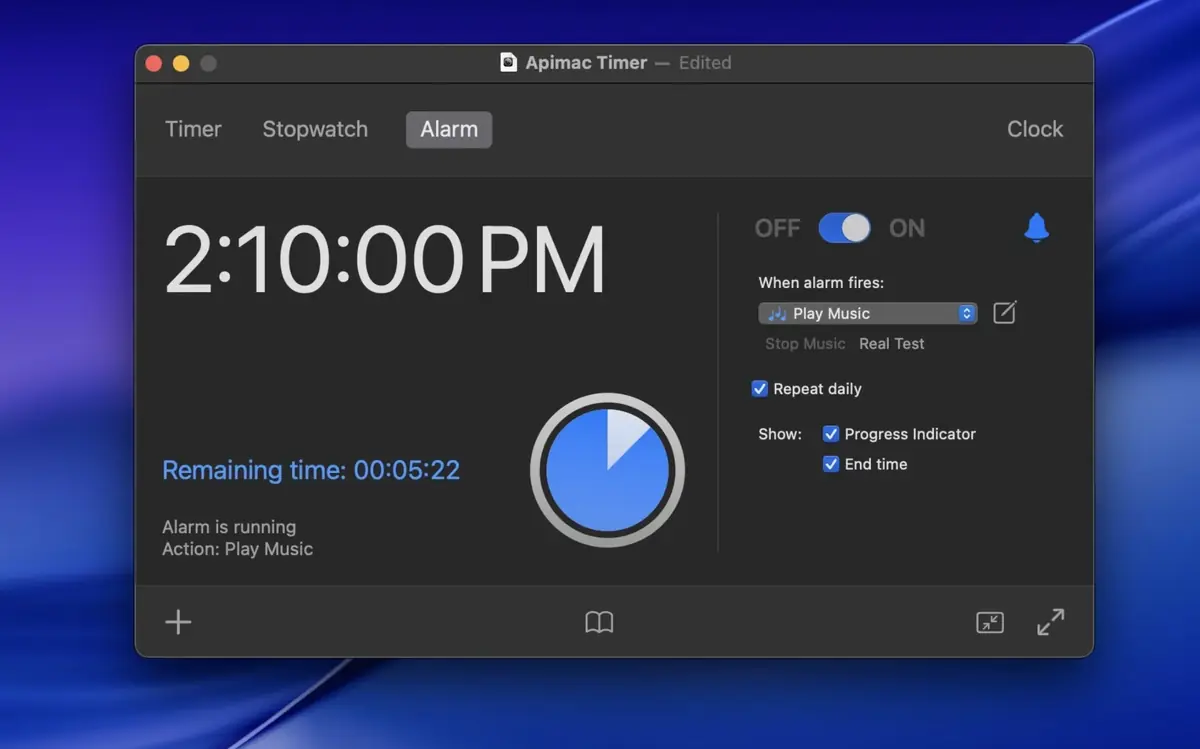Click the Stop Music button
1200x749 pixels.
click(x=805, y=343)
